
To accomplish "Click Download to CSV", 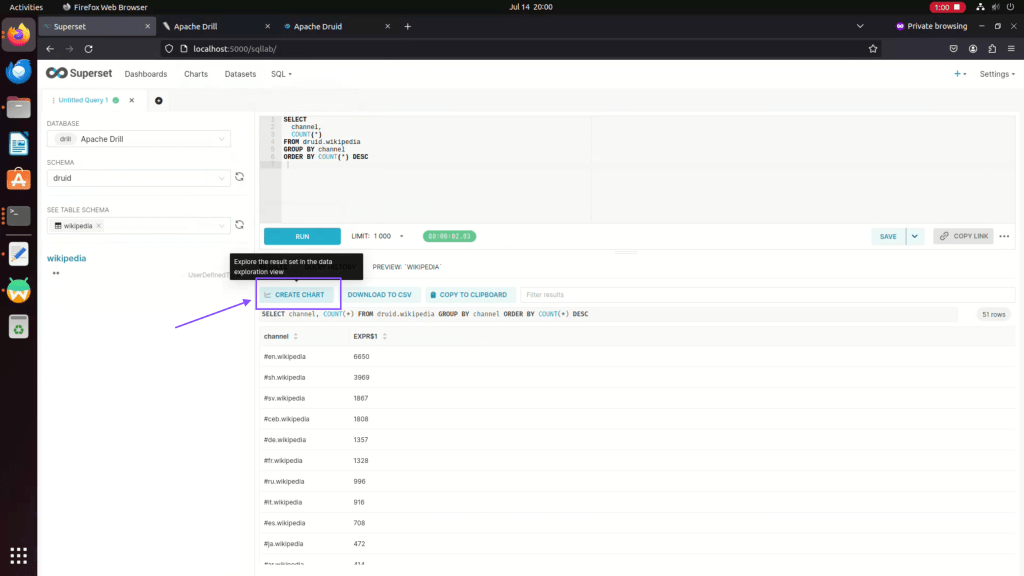I will pyautogui.click(x=379, y=295).
